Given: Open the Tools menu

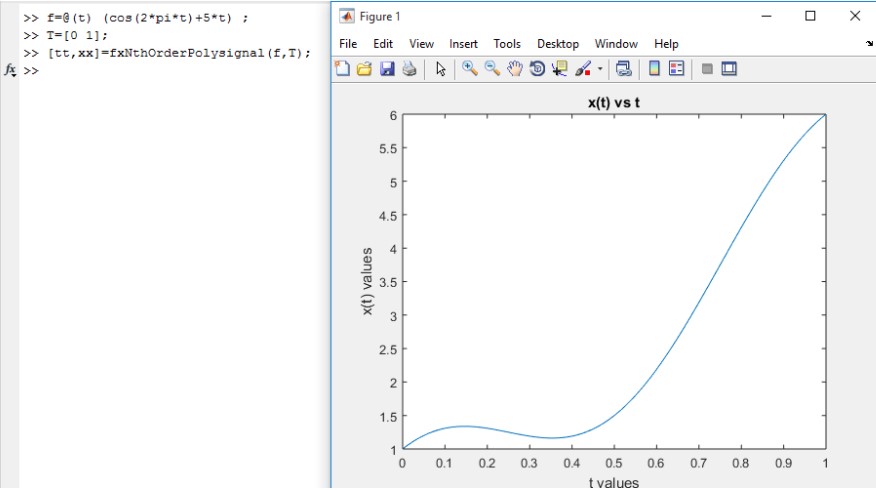Looking at the screenshot, I should click(507, 44).
